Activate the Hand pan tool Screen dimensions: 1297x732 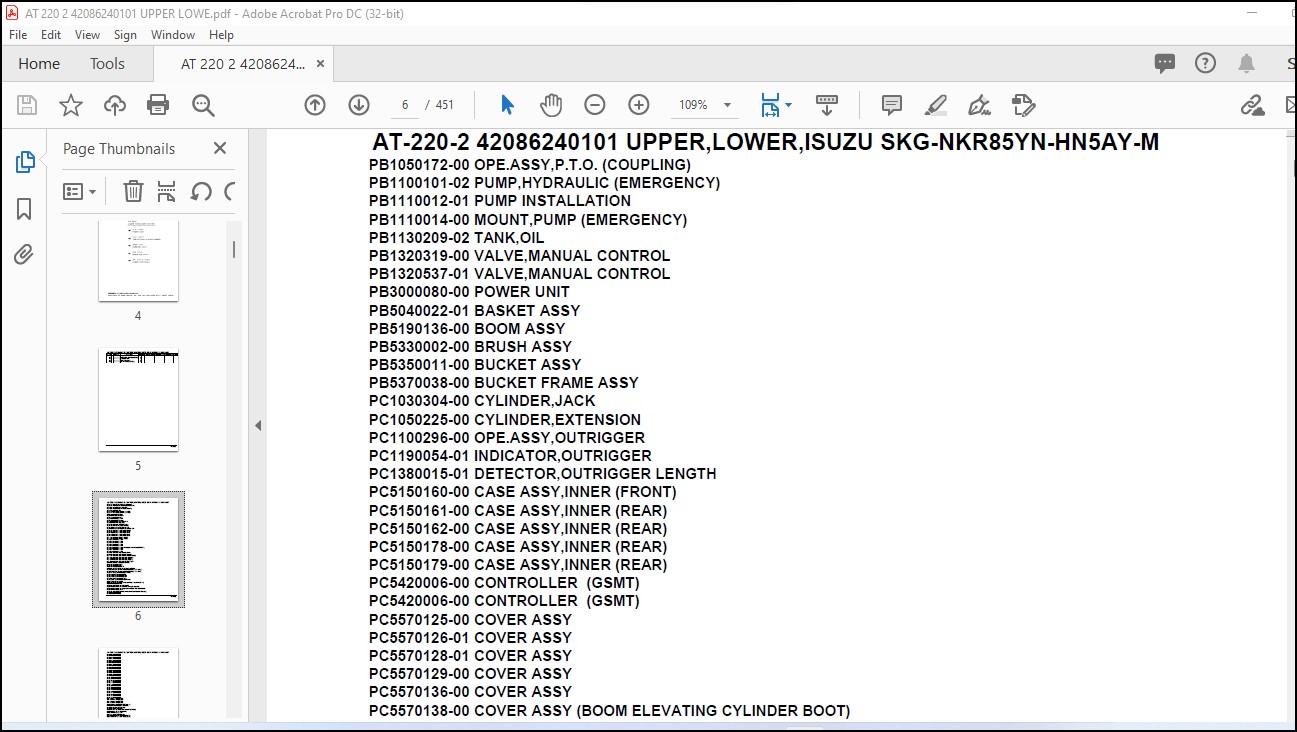(551, 105)
